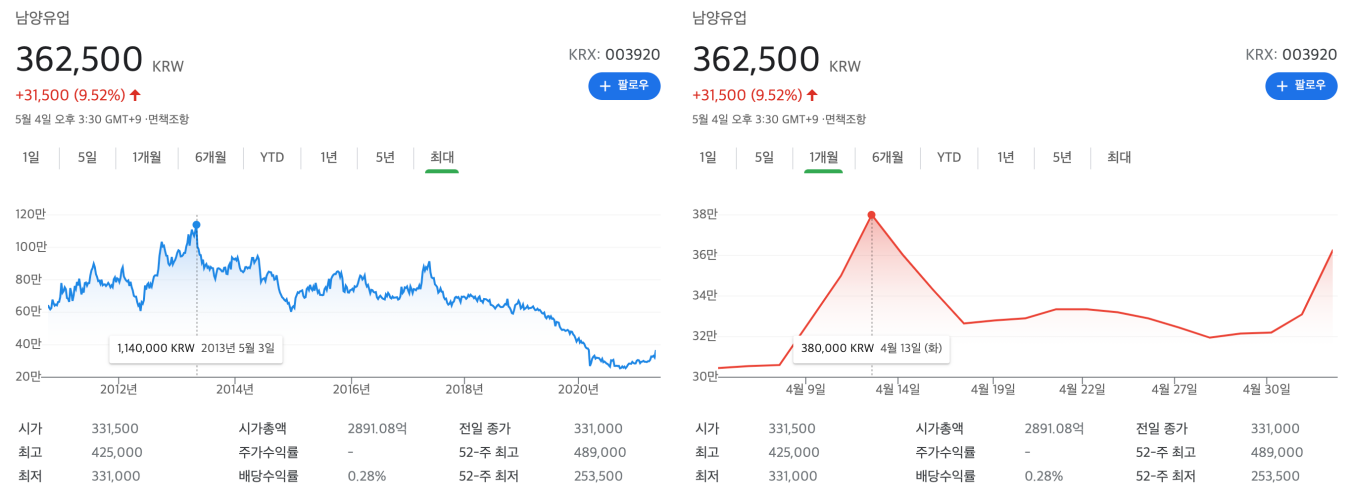This screenshot has width=1354, height=500.
Task: Click the 489,000 52-week high in left panel
Action: pos(600,452)
